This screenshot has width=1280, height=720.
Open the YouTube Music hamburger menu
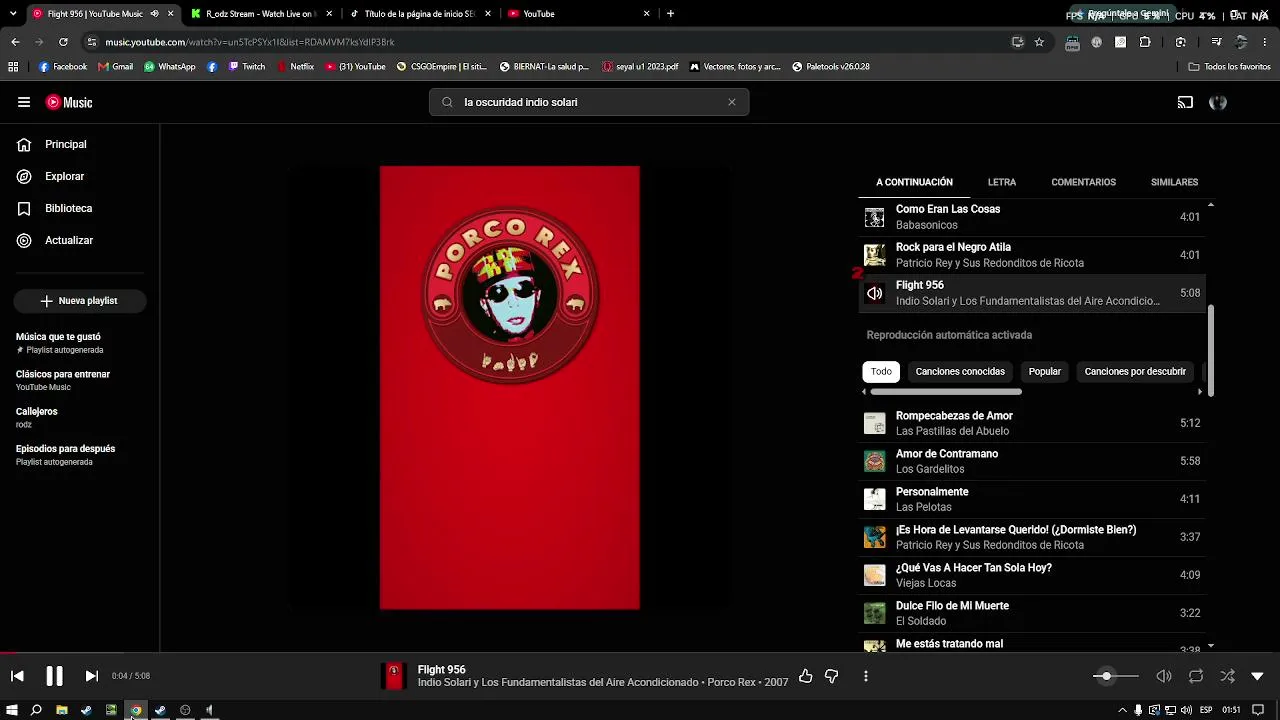pyautogui.click(x=24, y=102)
